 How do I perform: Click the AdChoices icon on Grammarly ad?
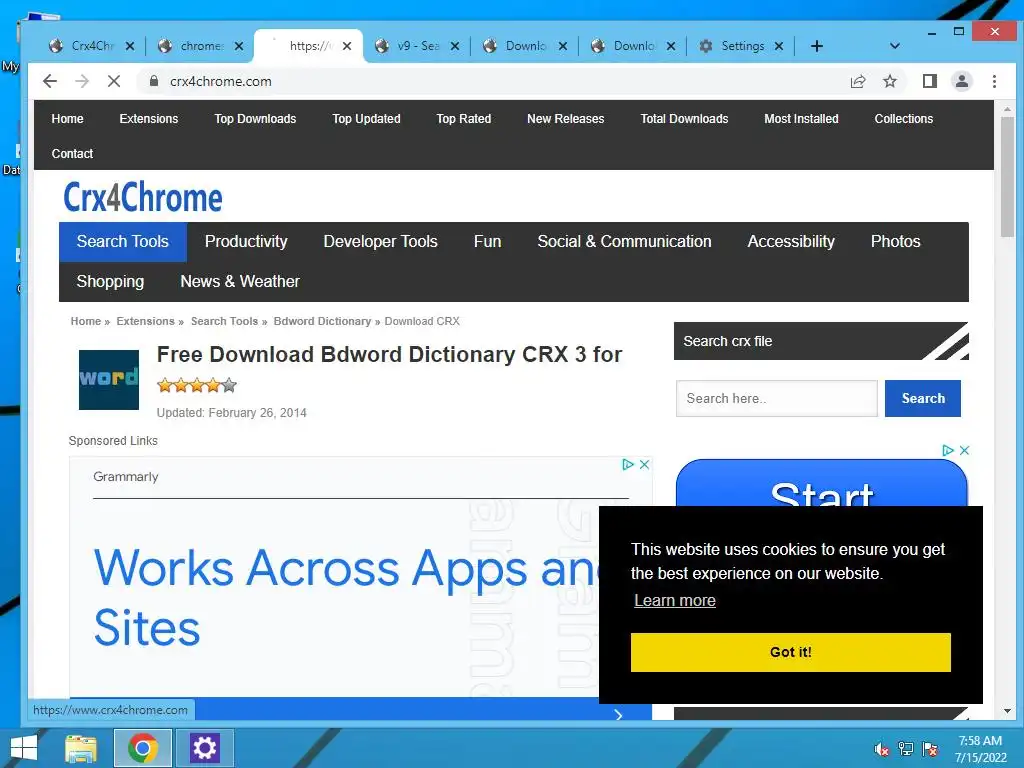click(628, 464)
